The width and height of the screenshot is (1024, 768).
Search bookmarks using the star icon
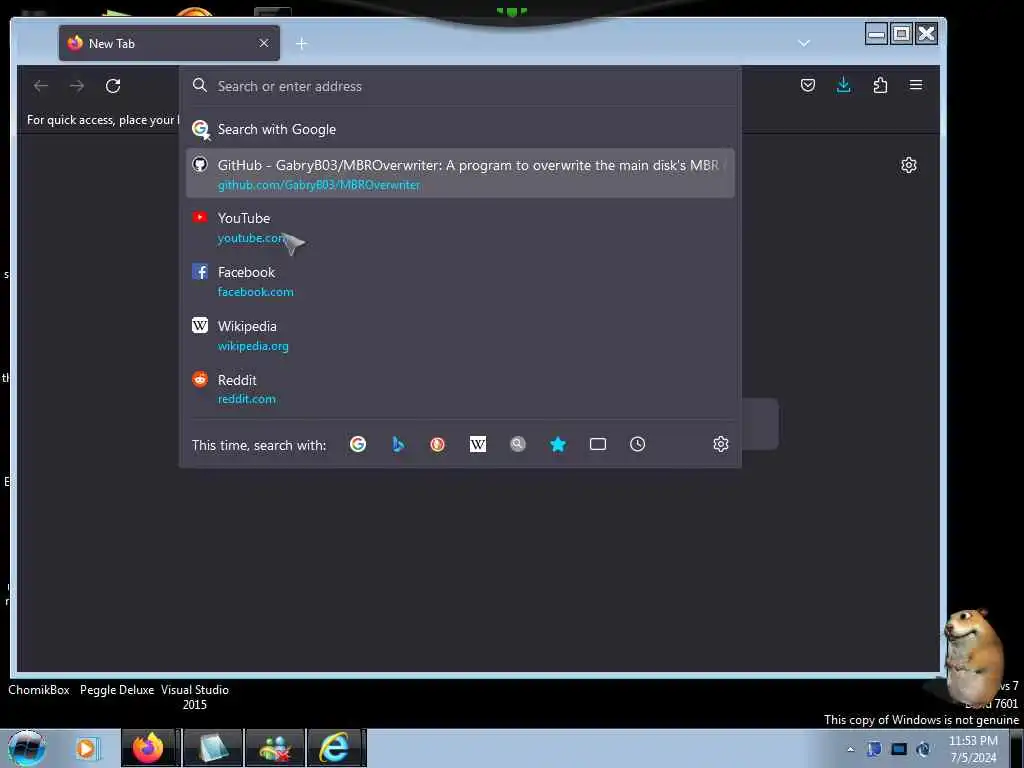[558, 444]
